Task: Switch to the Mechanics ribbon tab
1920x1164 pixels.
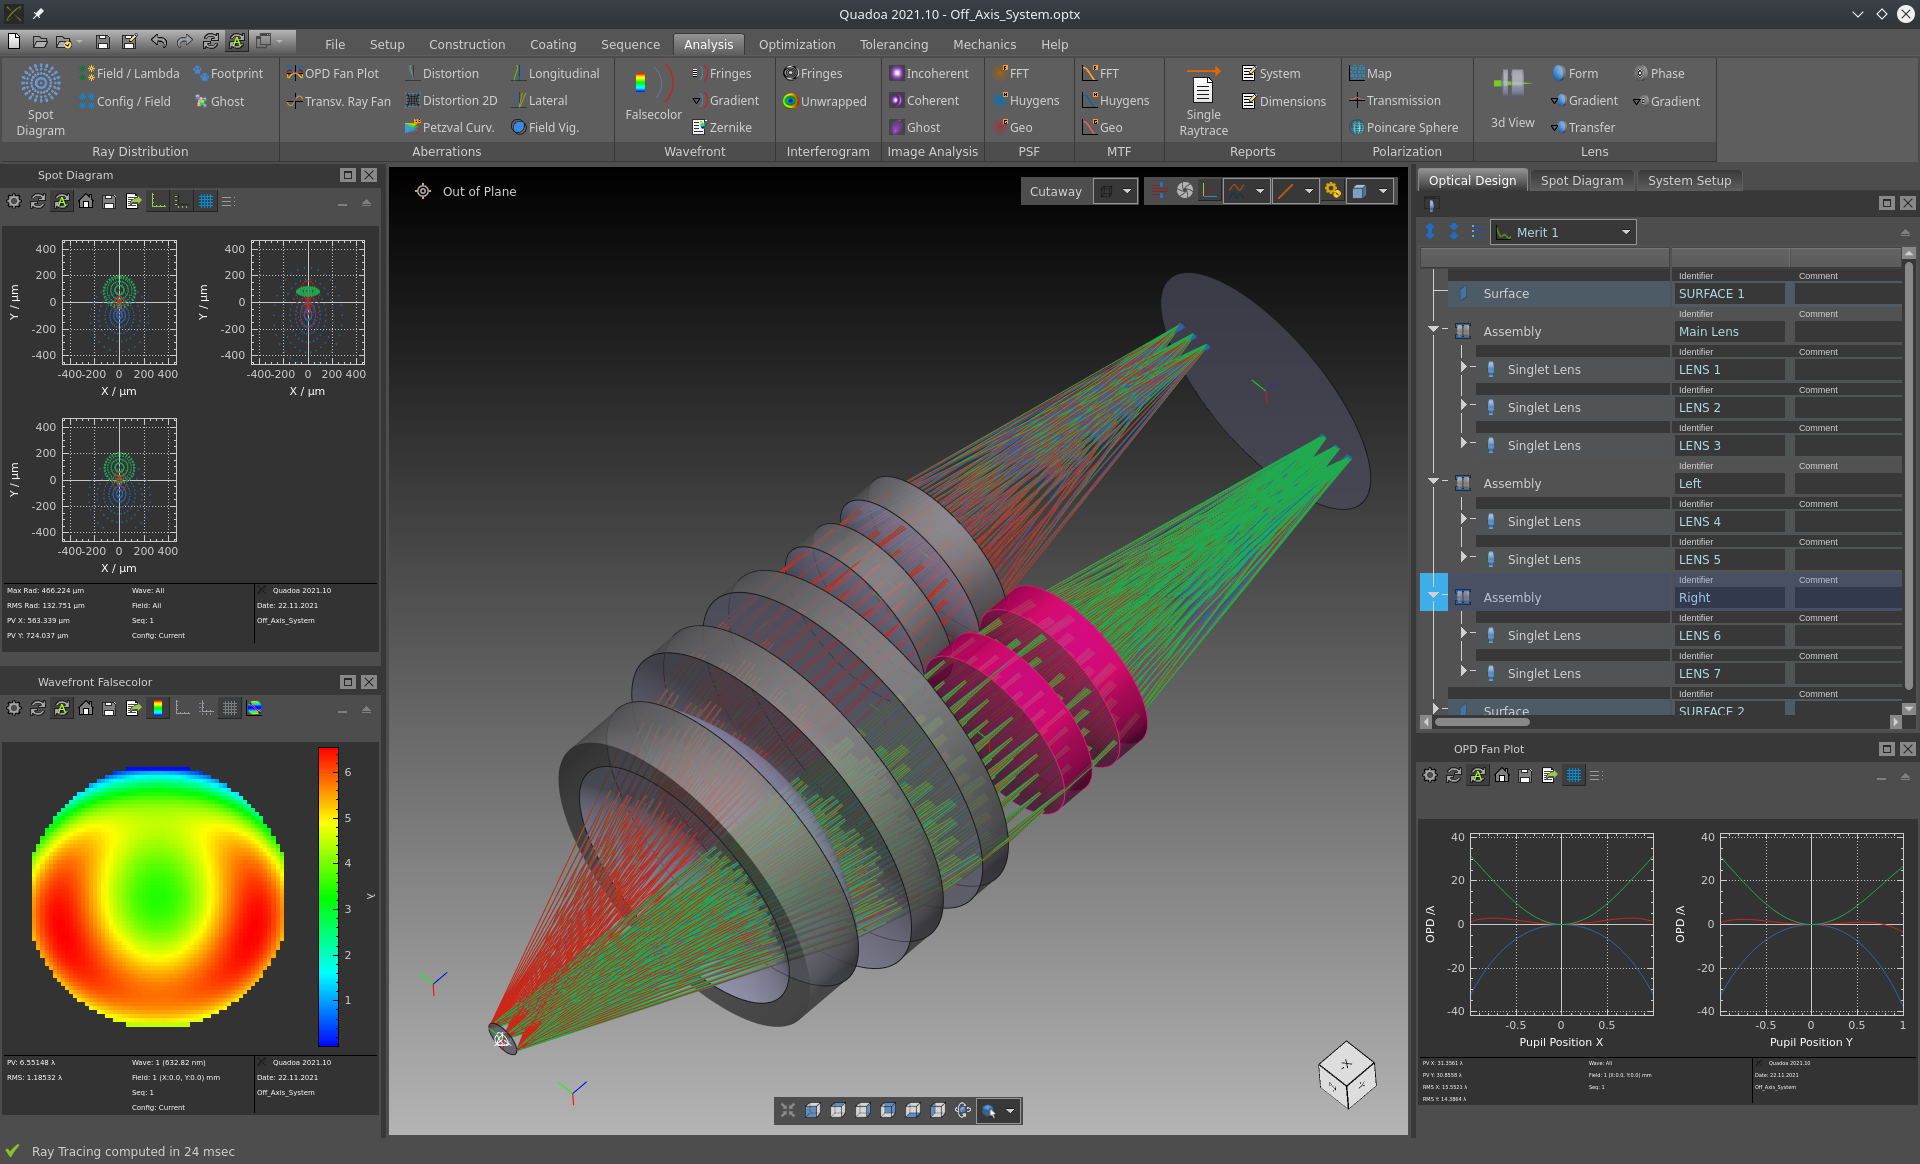Action: (x=983, y=44)
